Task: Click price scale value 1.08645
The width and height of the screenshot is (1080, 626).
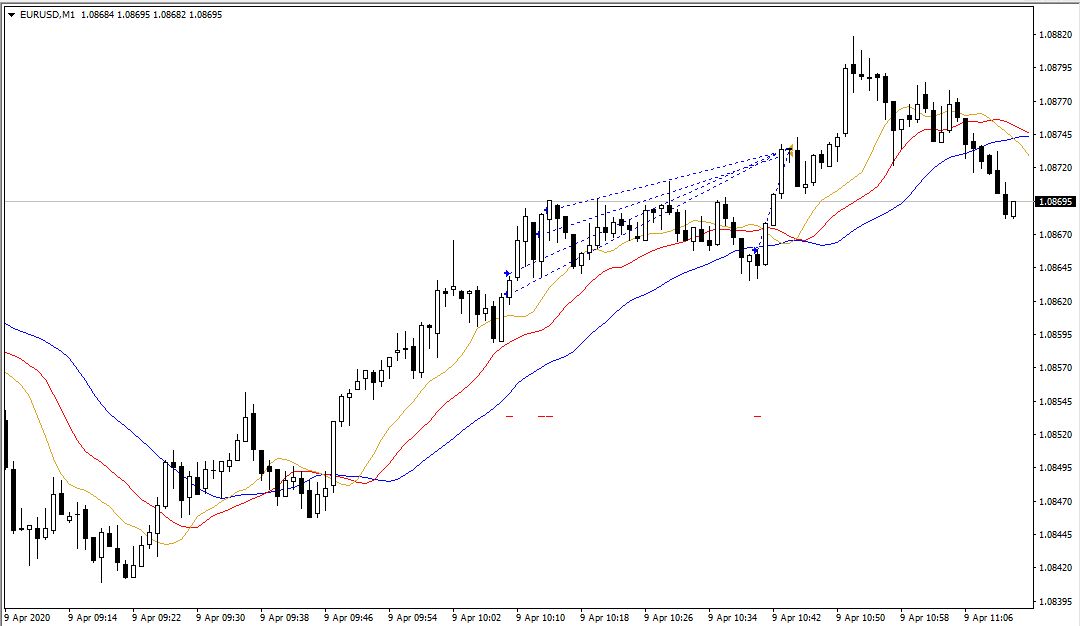Action: point(1055,267)
